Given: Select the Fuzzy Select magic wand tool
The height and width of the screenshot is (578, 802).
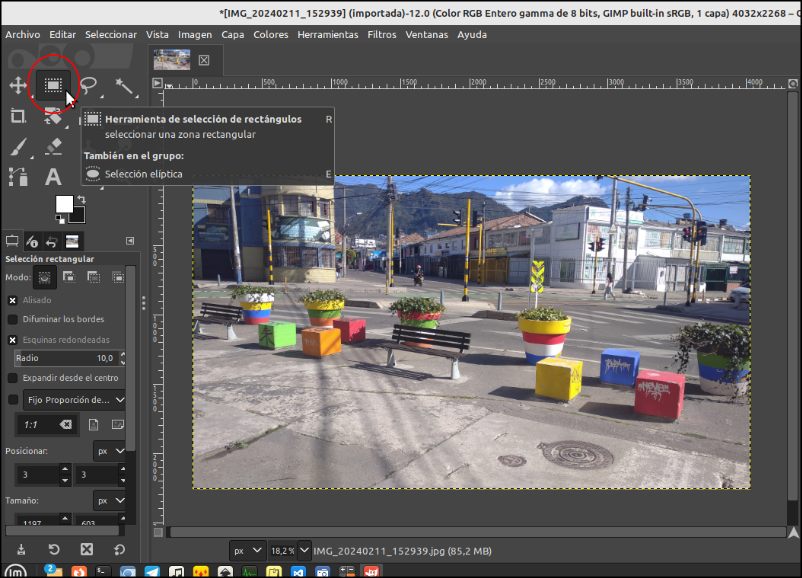Looking at the screenshot, I should 124,87.
